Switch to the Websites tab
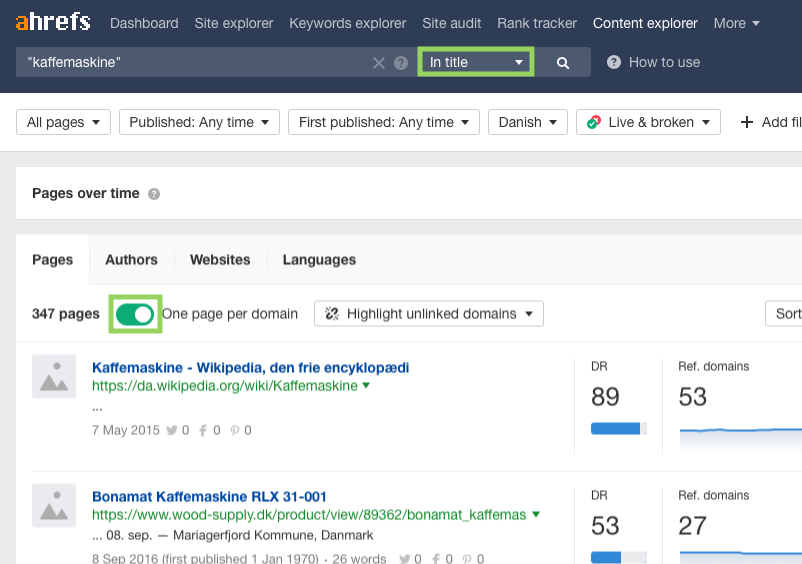 [220, 260]
